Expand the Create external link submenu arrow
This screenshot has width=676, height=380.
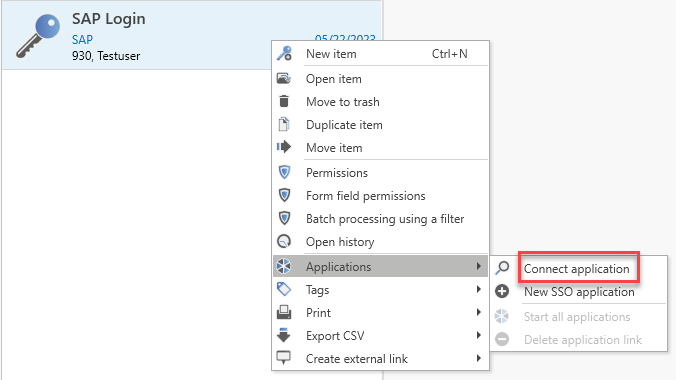(x=479, y=358)
